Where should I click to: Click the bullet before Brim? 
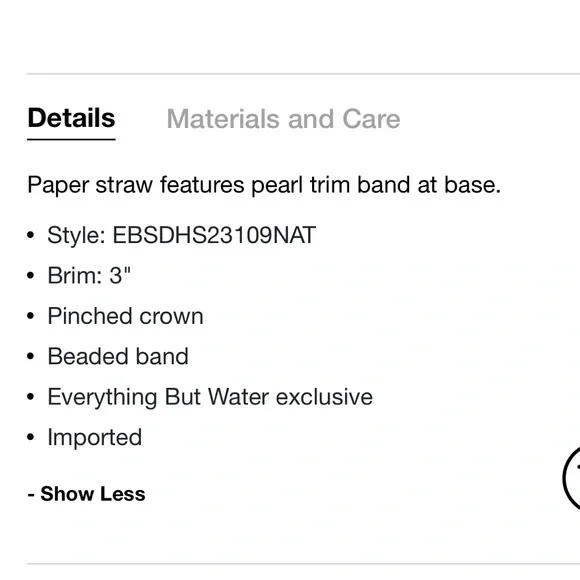(31, 276)
